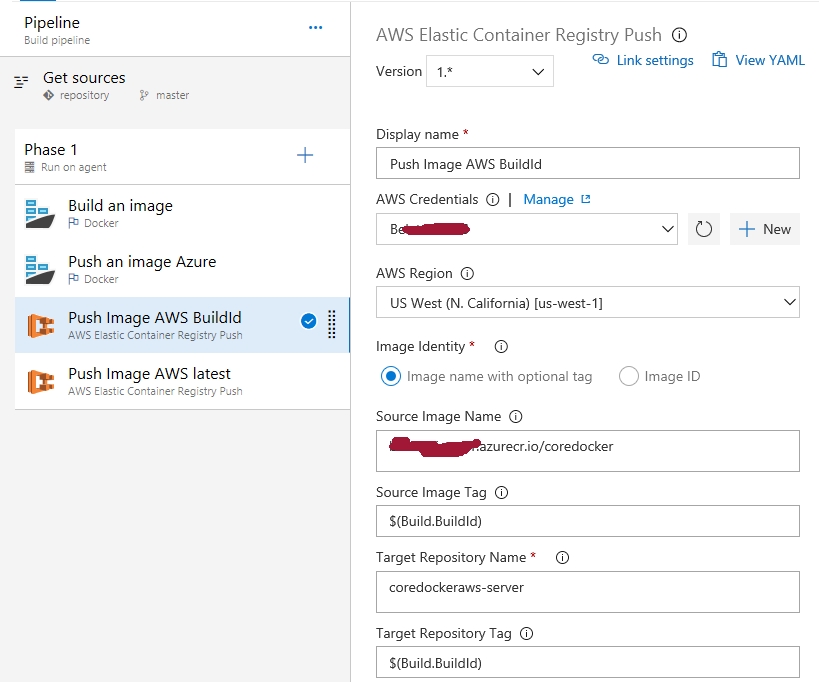The height and width of the screenshot is (682, 819).
Task: Refresh the AWS Credentials list
Action: pos(704,229)
